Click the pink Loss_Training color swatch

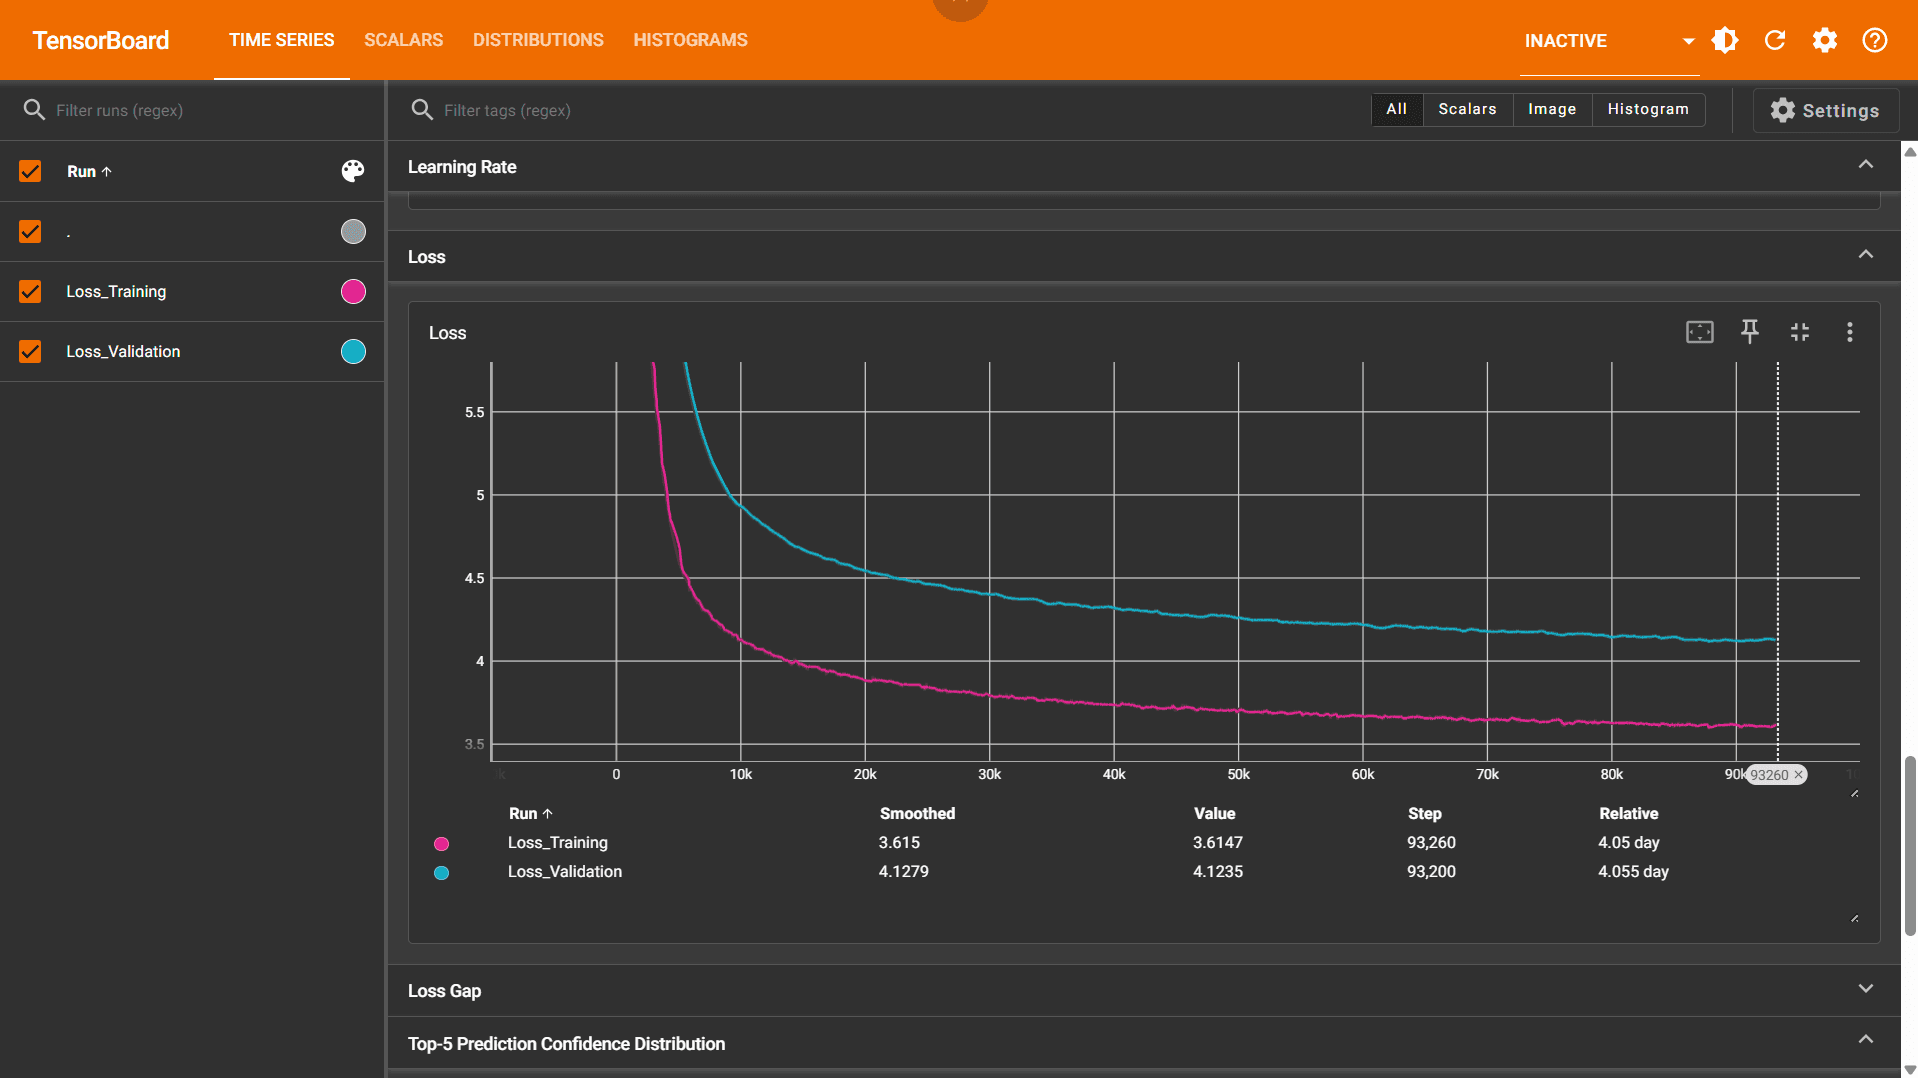coord(353,291)
